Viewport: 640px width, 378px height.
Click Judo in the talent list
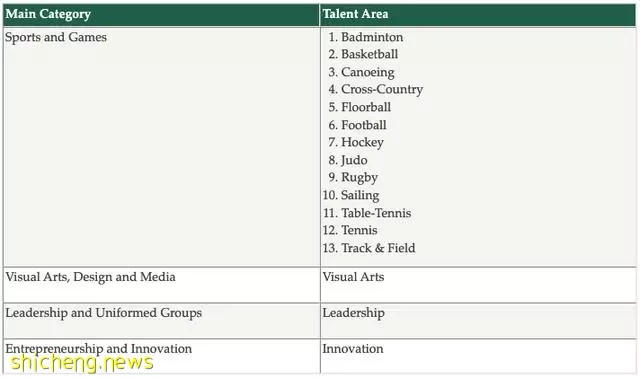point(354,160)
